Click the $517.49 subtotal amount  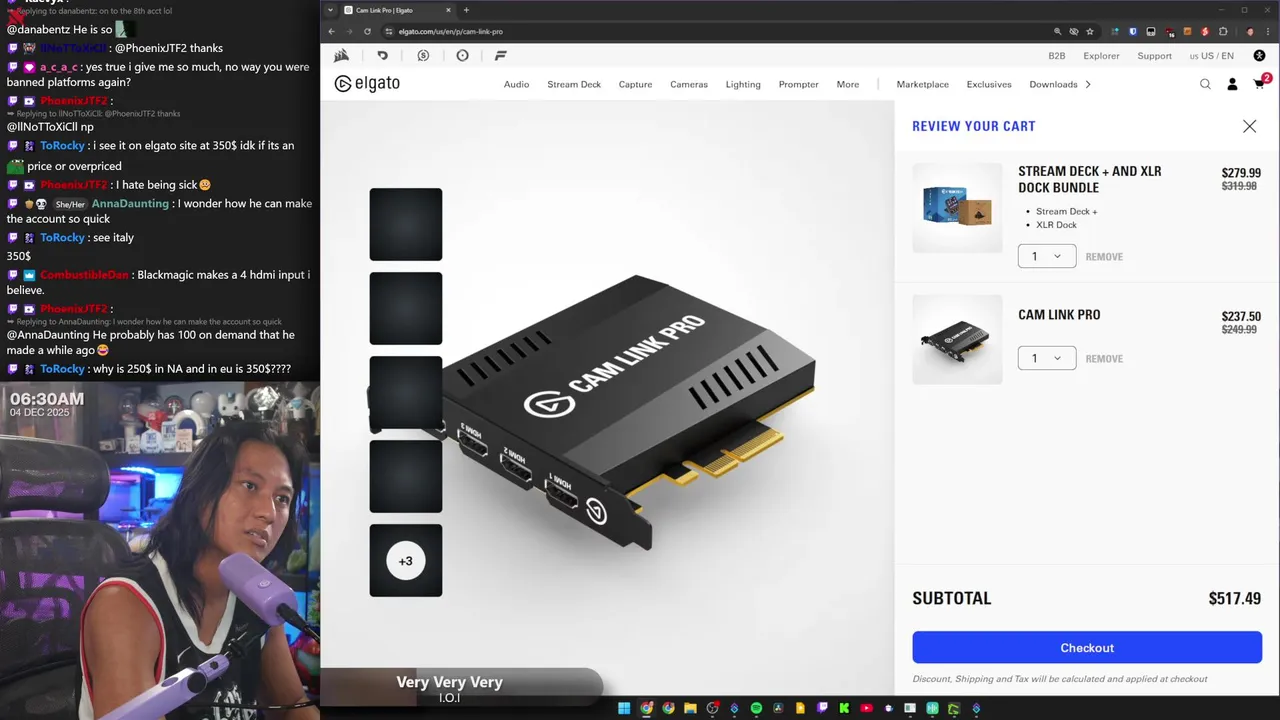[1234, 598]
